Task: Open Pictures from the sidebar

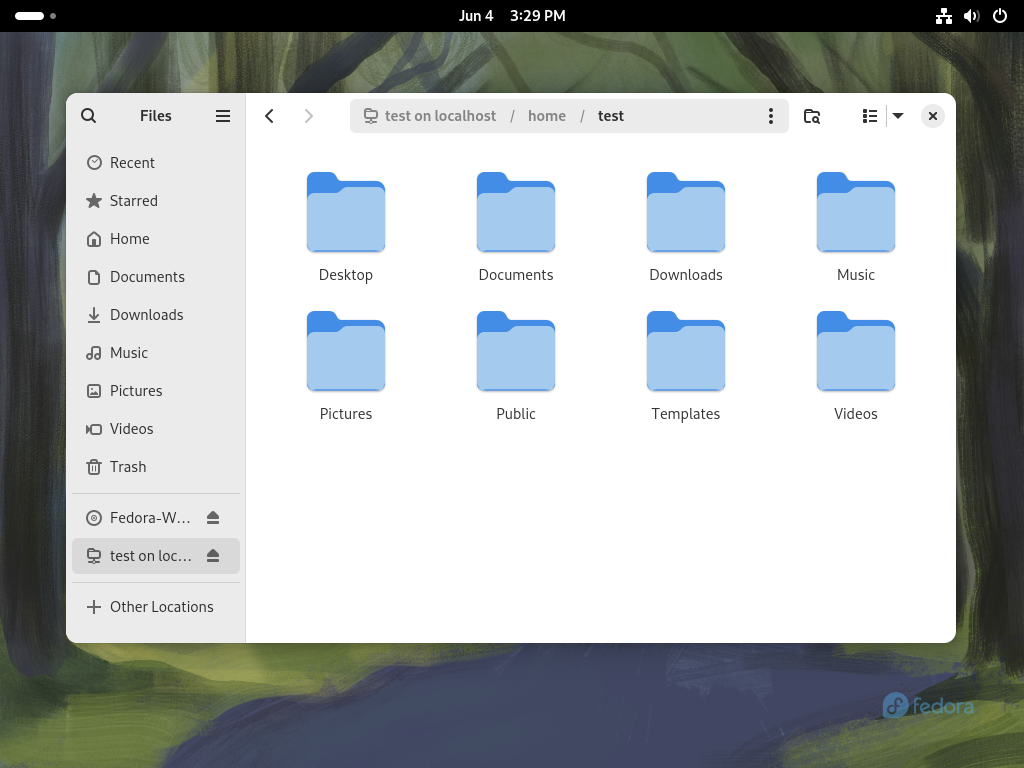Action: (x=156, y=391)
